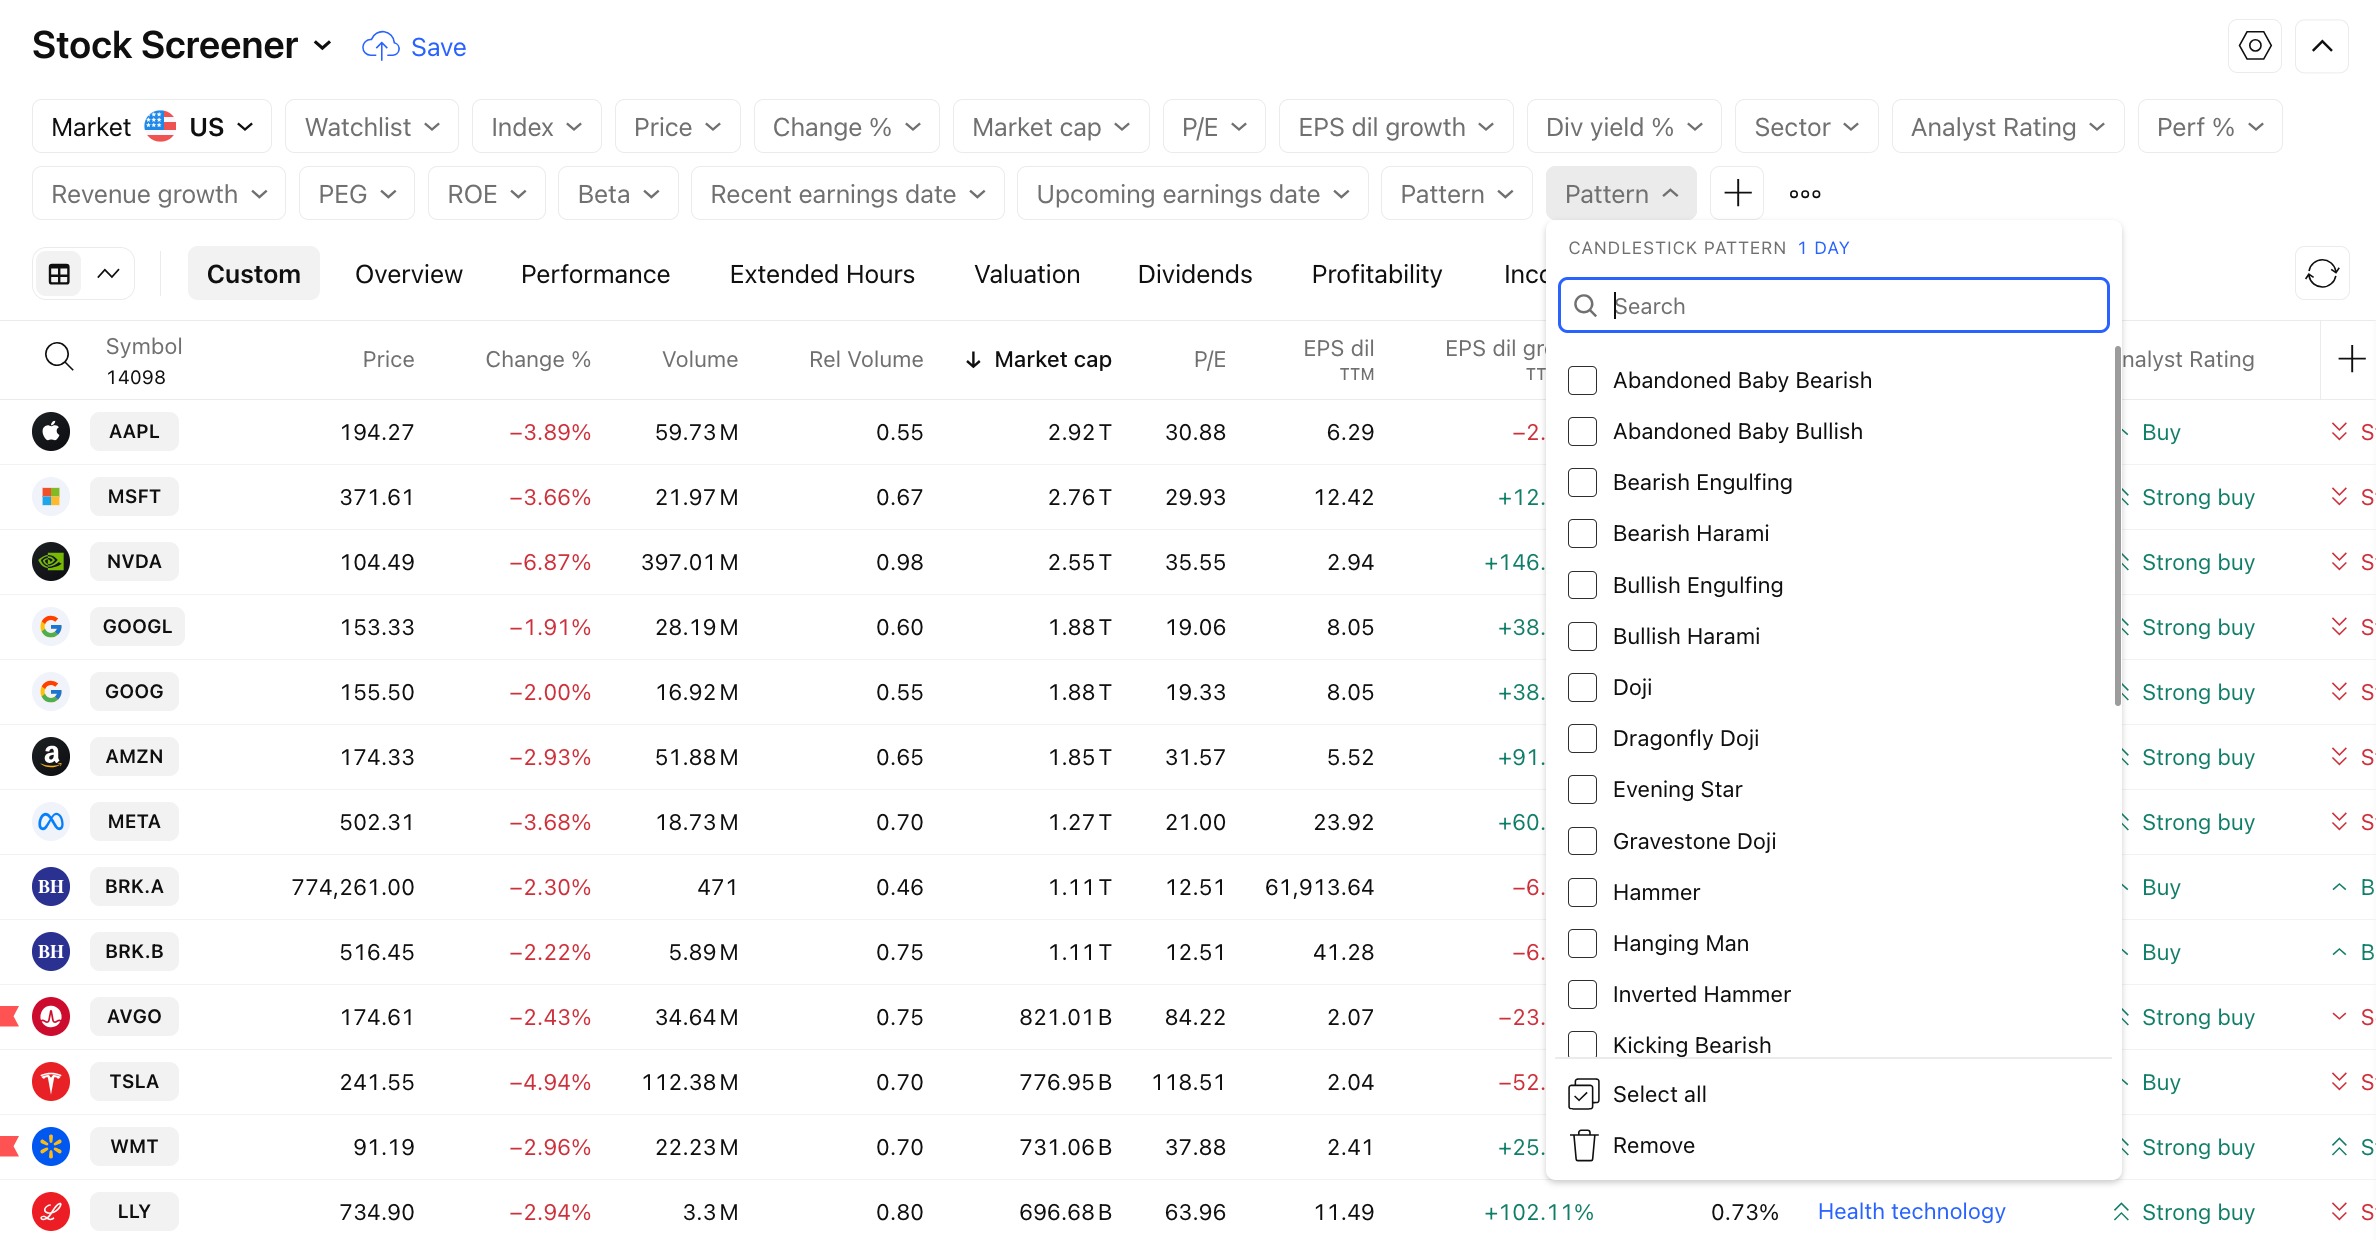Click the screener settings hexagon icon
The height and width of the screenshot is (1240, 2376).
(2254, 46)
